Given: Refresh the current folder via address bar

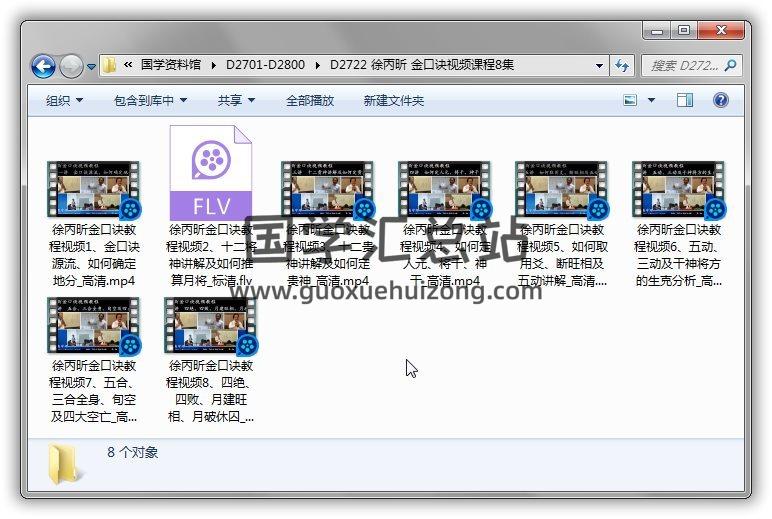Looking at the screenshot, I should point(622,66).
